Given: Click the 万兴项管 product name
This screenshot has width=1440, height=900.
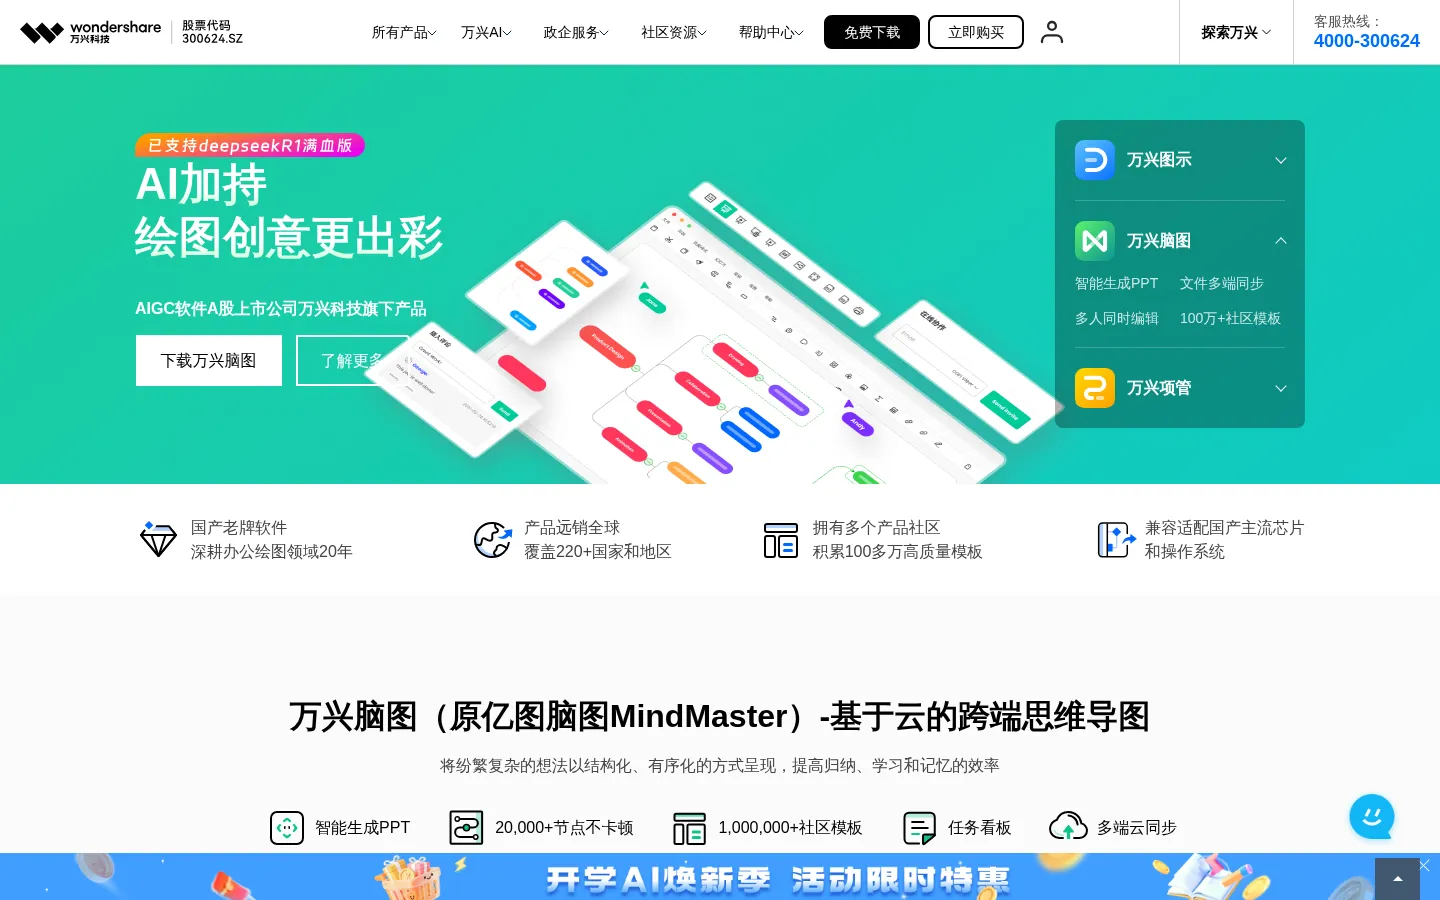Looking at the screenshot, I should click(1159, 388).
